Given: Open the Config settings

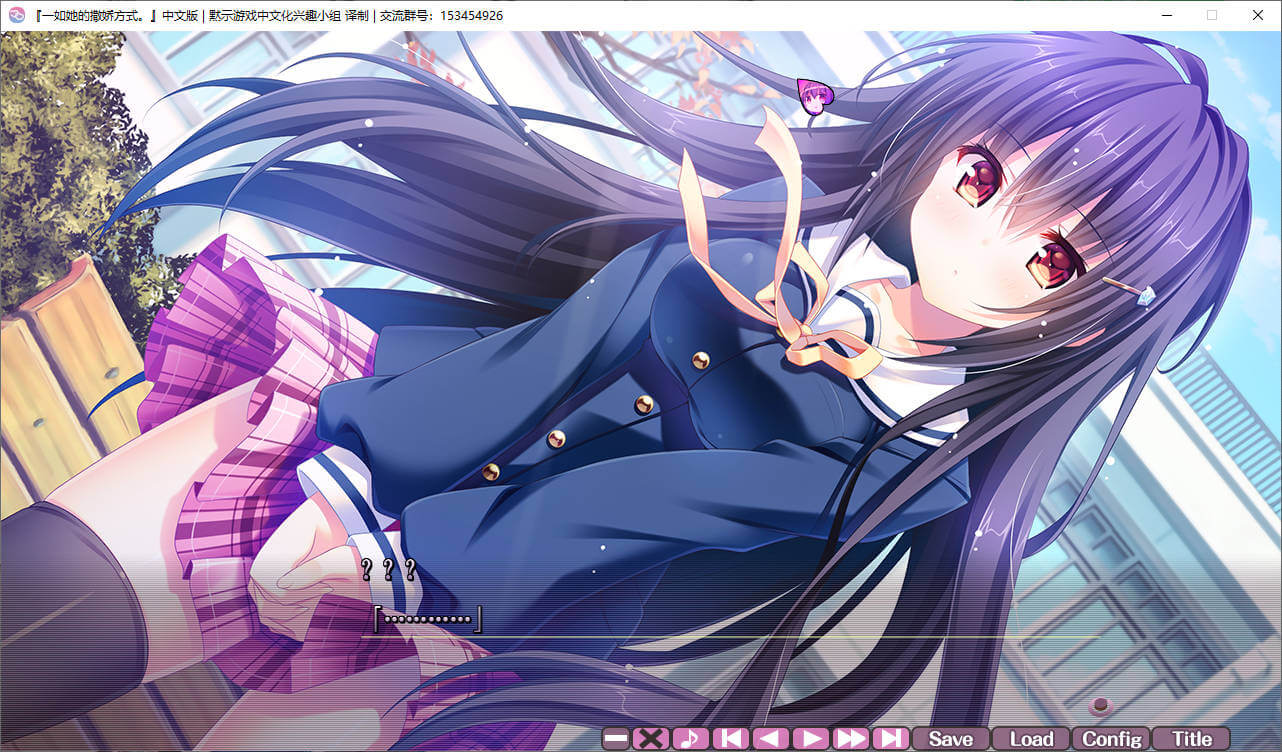Looking at the screenshot, I should point(1111,739).
